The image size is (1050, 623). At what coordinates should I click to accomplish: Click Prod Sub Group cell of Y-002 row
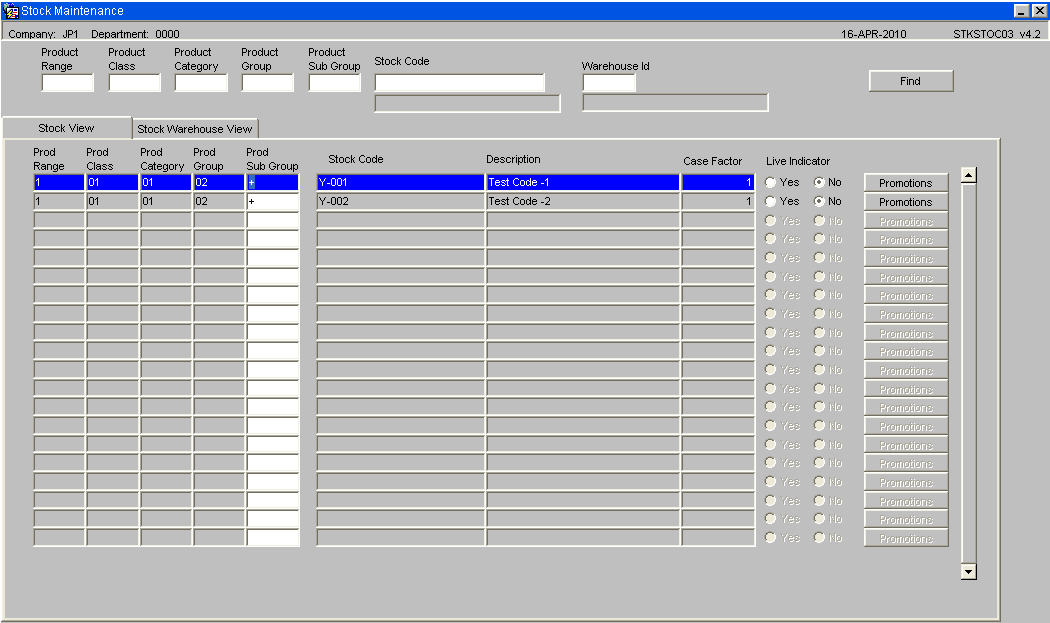point(273,201)
